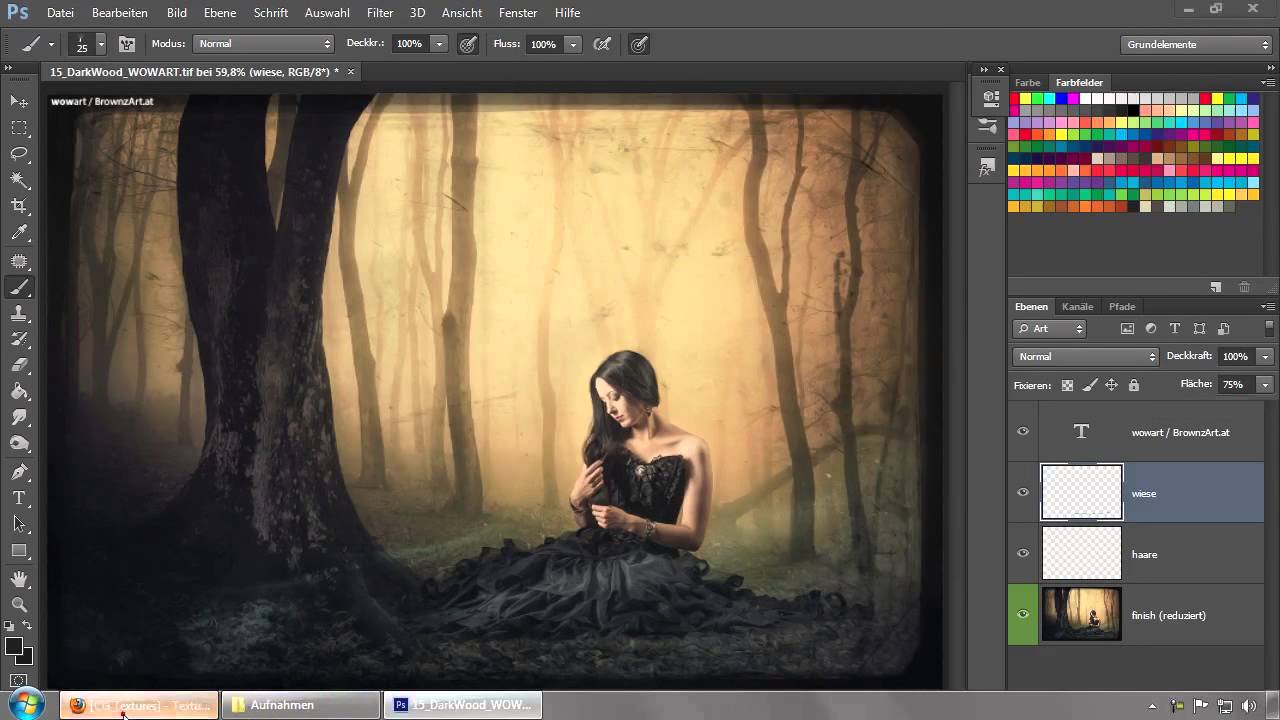Viewport: 1280px width, 720px height.
Task: Select the Clone Stamp tool
Action: tap(19, 314)
